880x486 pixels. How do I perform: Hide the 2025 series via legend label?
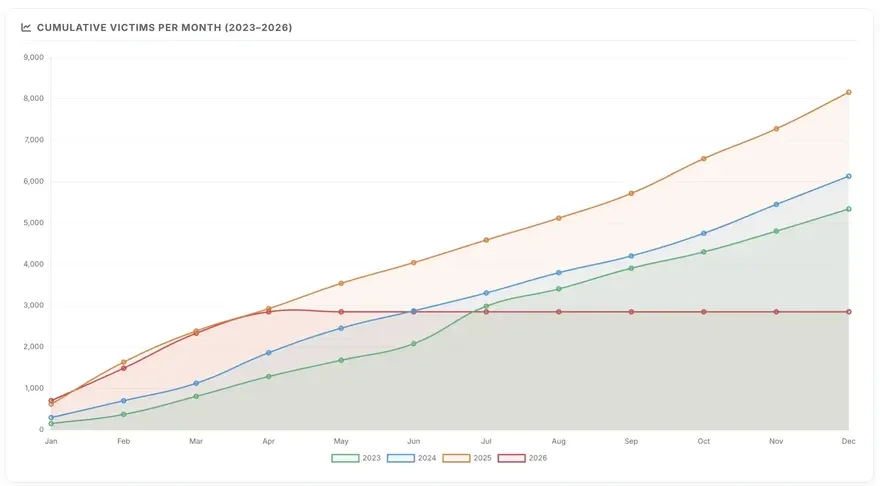(x=482, y=458)
